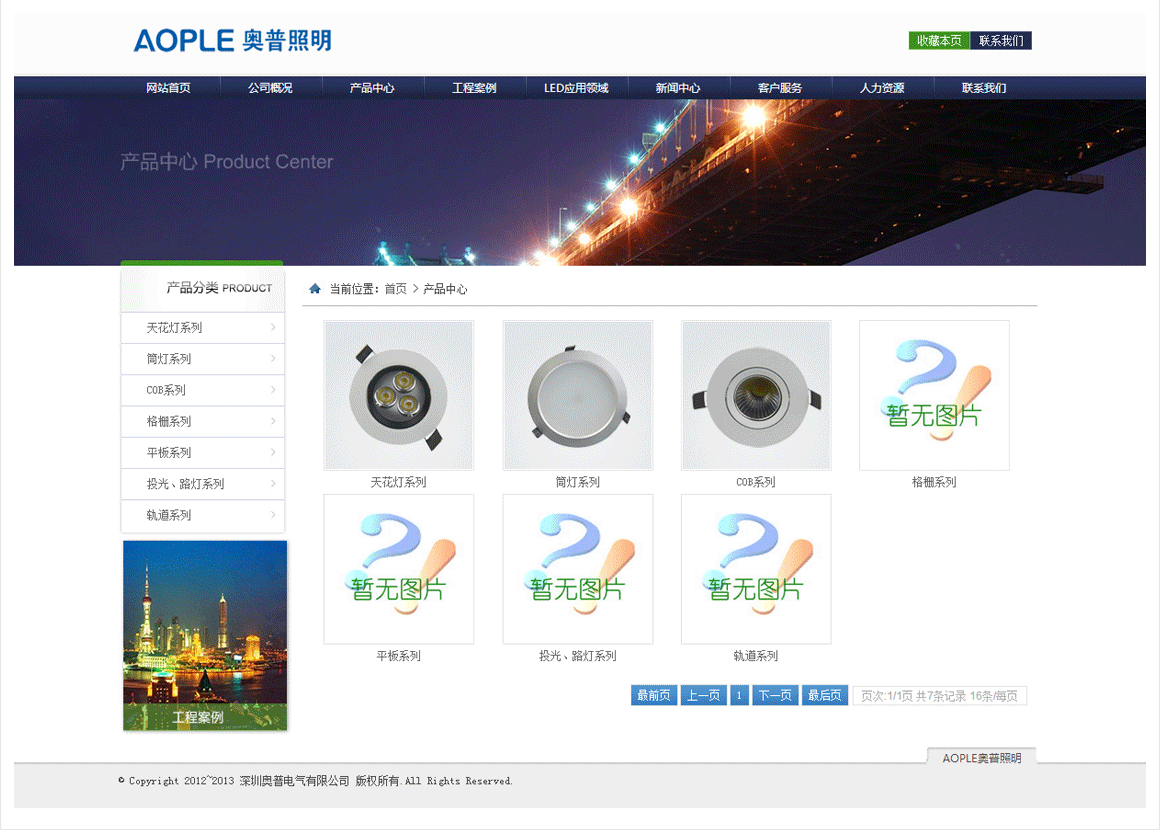Expand the chevron on the 轨道系列 sidebar row
The width and height of the screenshot is (1160, 830).
[273, 514]
